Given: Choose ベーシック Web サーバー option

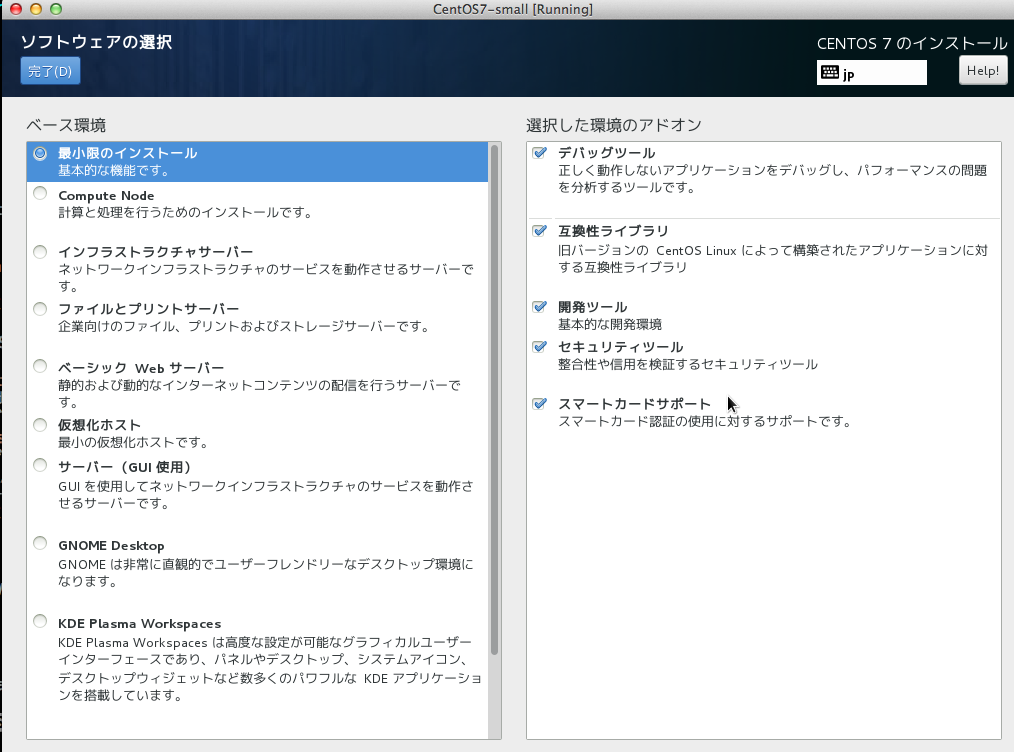Looking at the screenshot, I should pos(40,366).
